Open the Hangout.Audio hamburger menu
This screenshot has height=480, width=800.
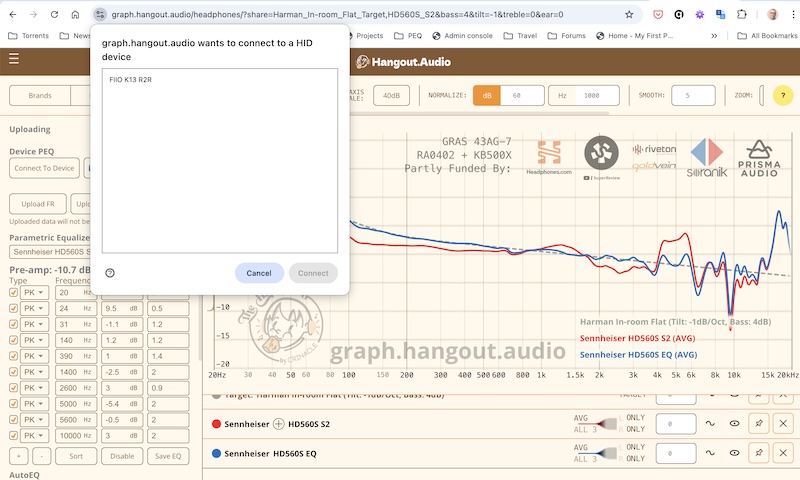click(x=14, y=59)
